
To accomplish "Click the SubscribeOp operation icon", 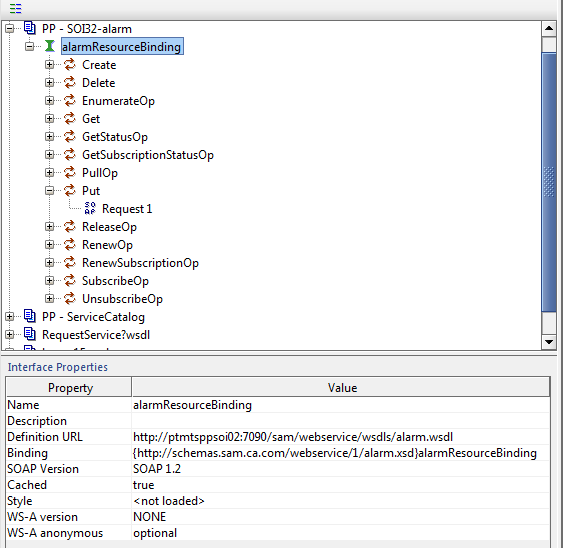I will pos(70,280).
